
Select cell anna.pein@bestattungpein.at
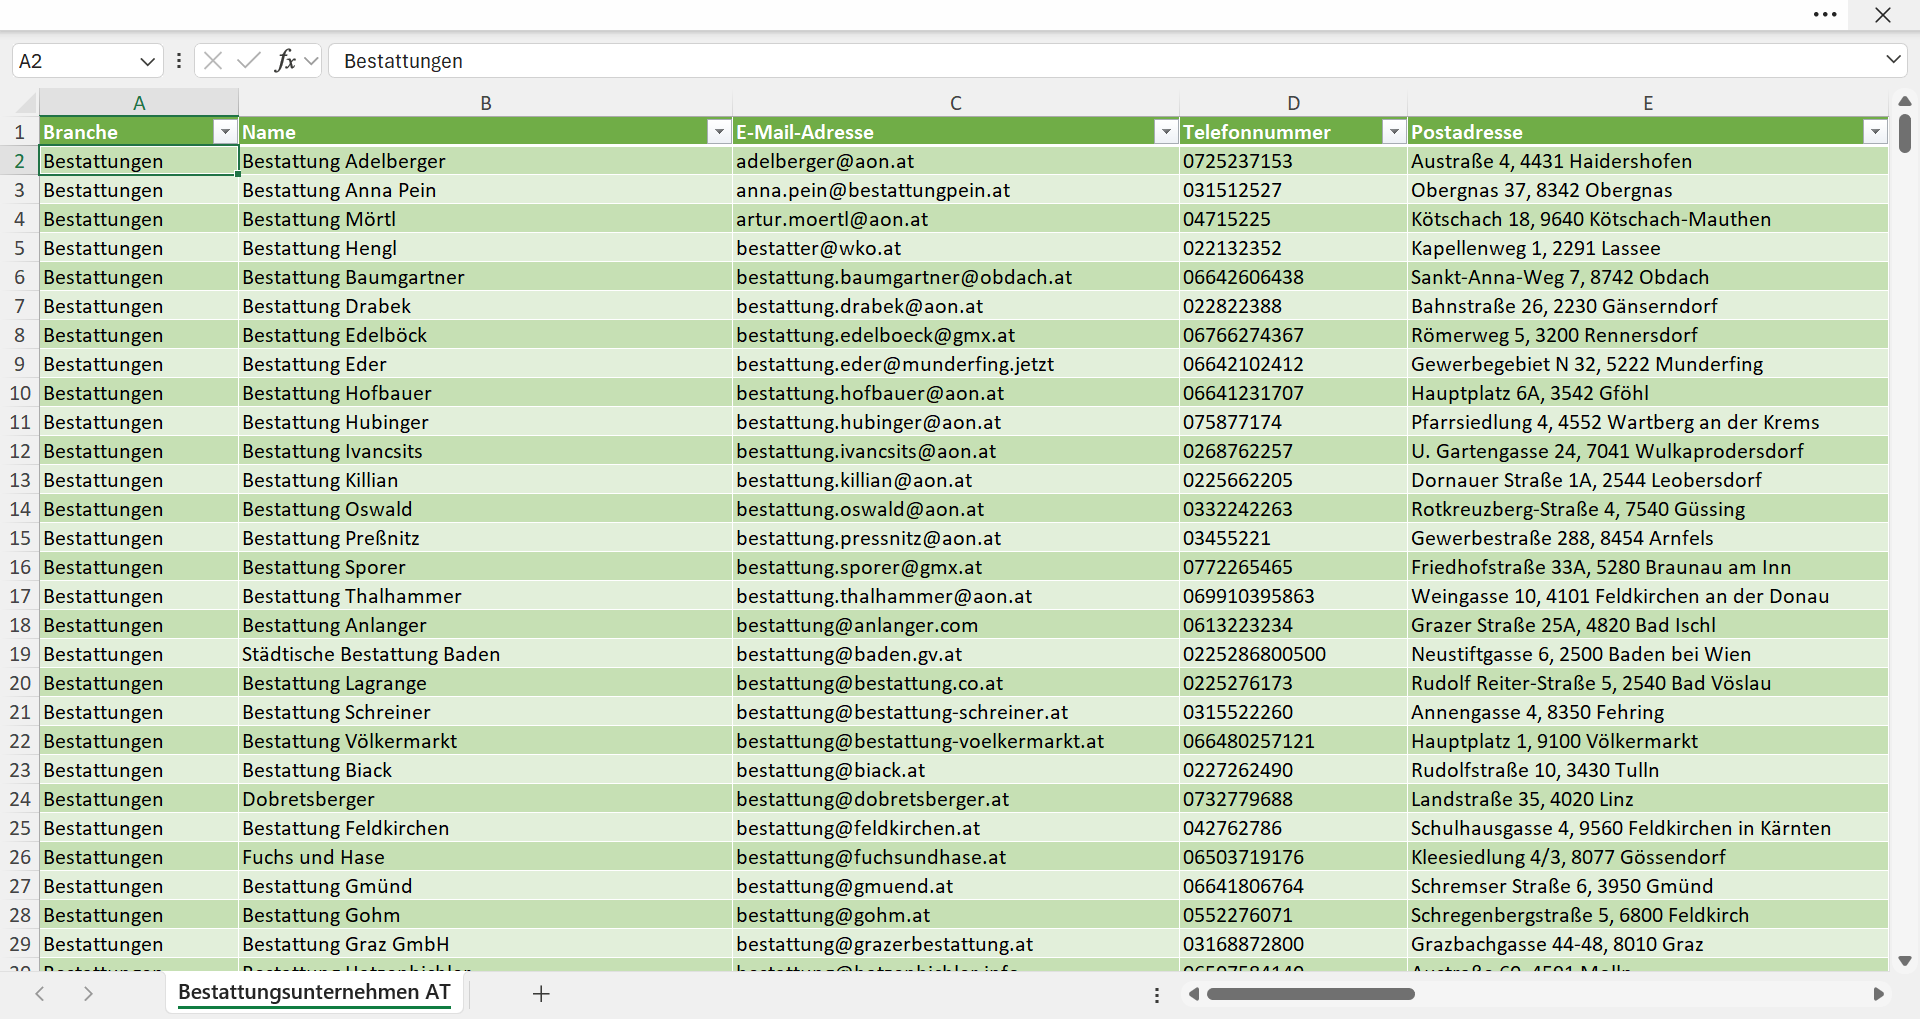click(x=956, y=190)
